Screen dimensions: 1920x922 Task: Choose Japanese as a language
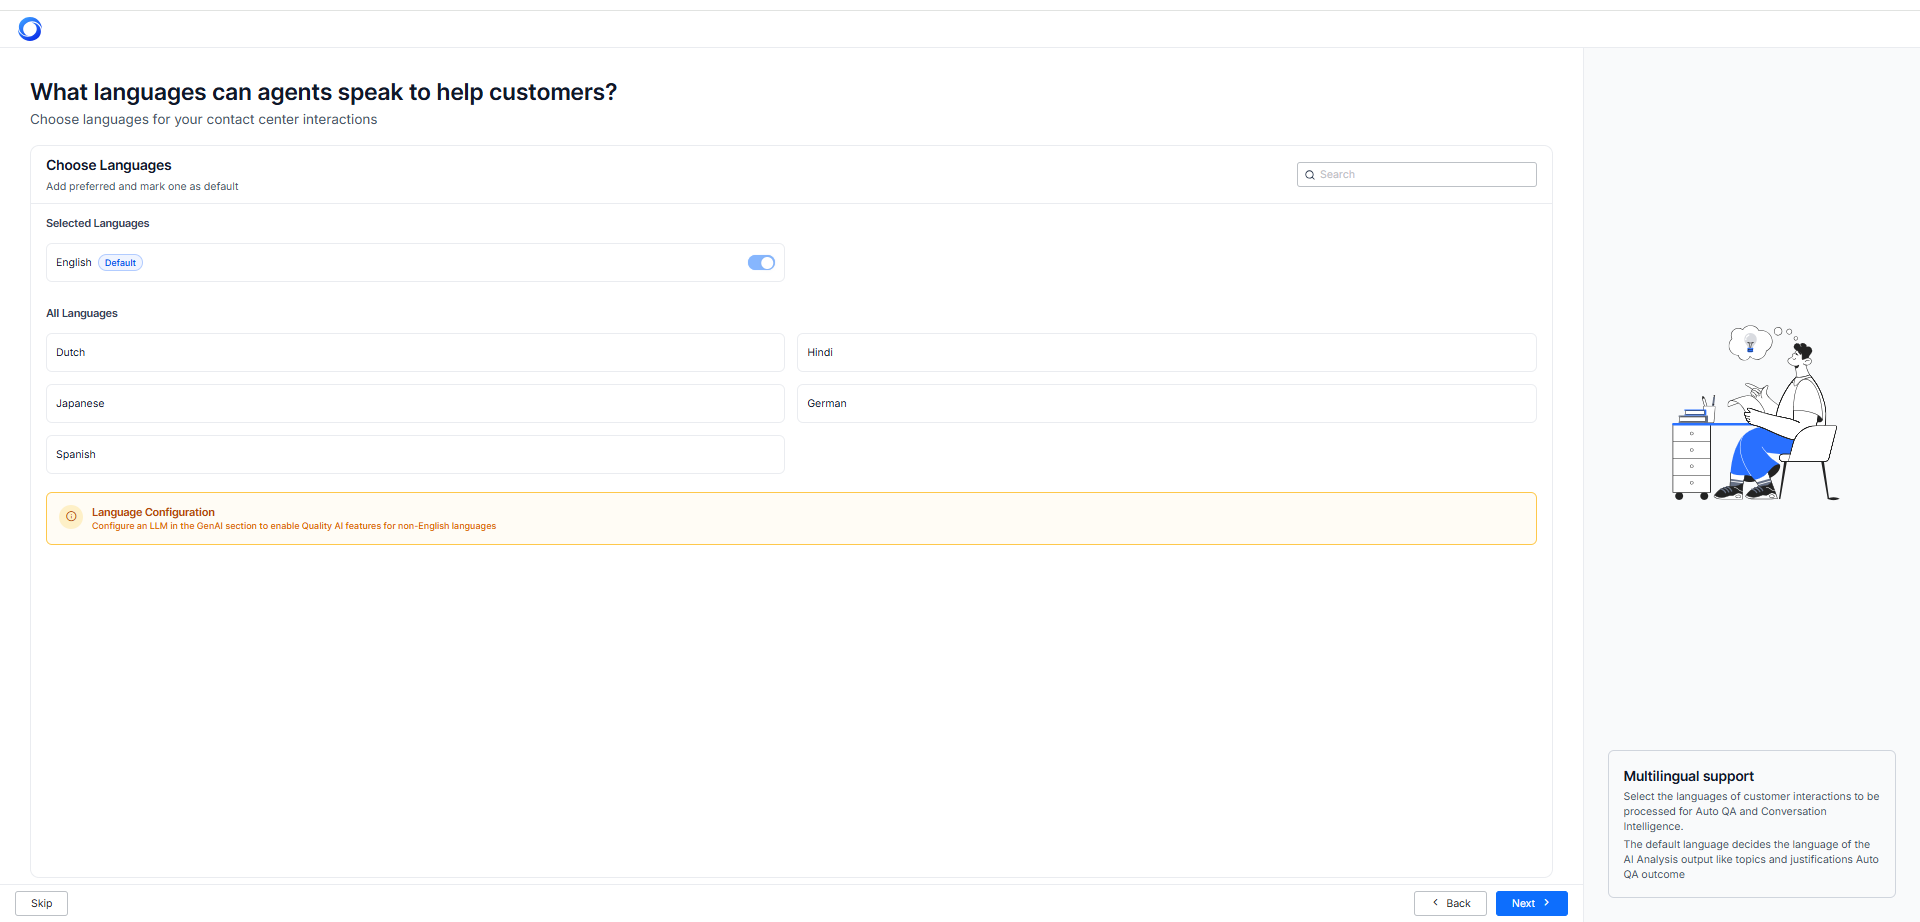pyautogui.click(x=415, y=404)
